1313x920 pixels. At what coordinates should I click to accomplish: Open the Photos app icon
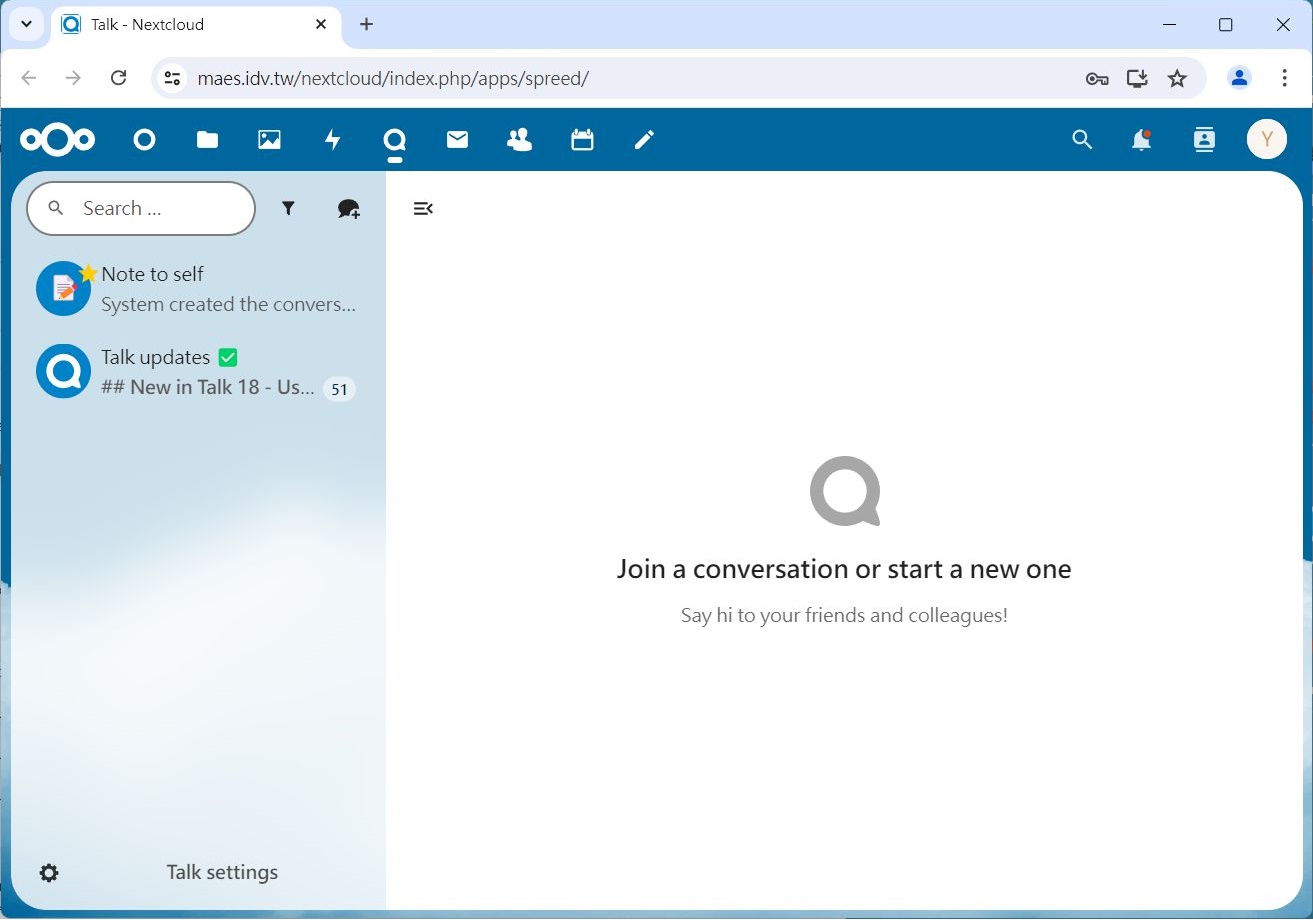pyautogui.click(x=269, y=140)
